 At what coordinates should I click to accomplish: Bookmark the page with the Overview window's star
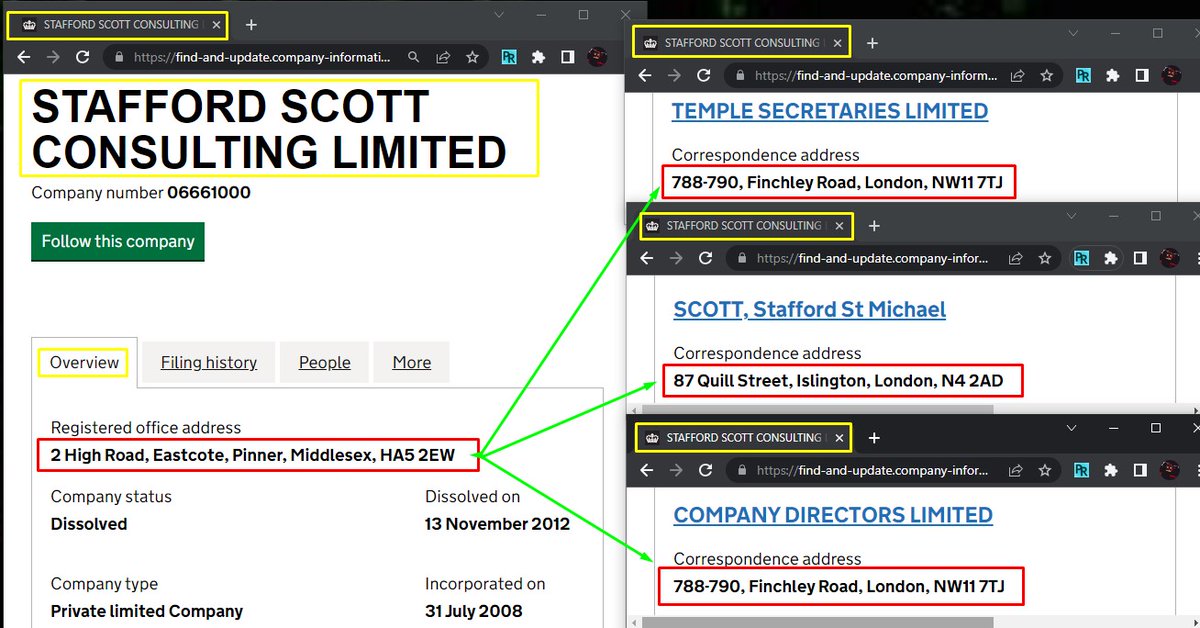[472, 58]
